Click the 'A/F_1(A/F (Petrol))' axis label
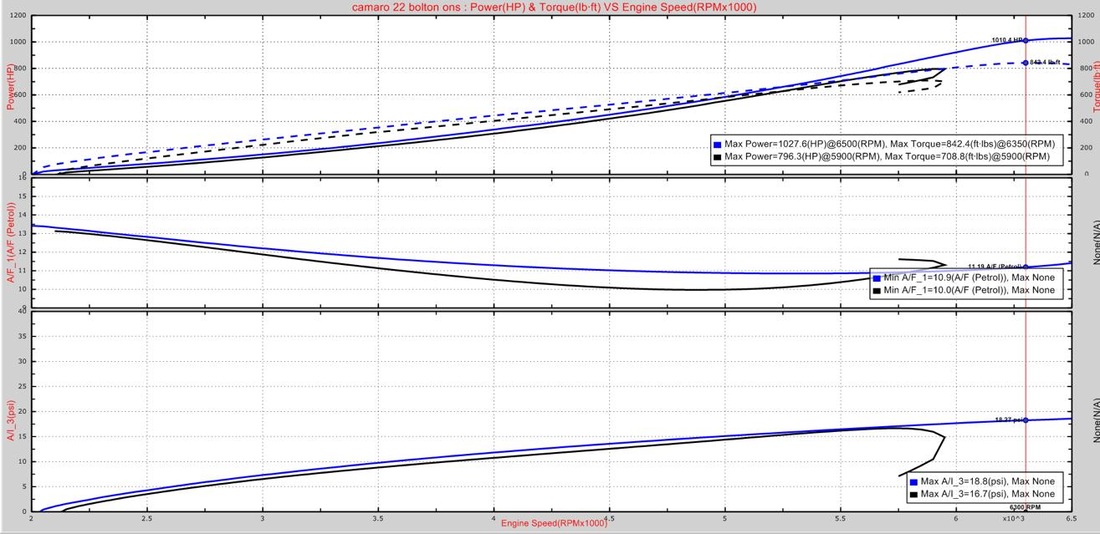1100x534 pixels. pos(11,242)
